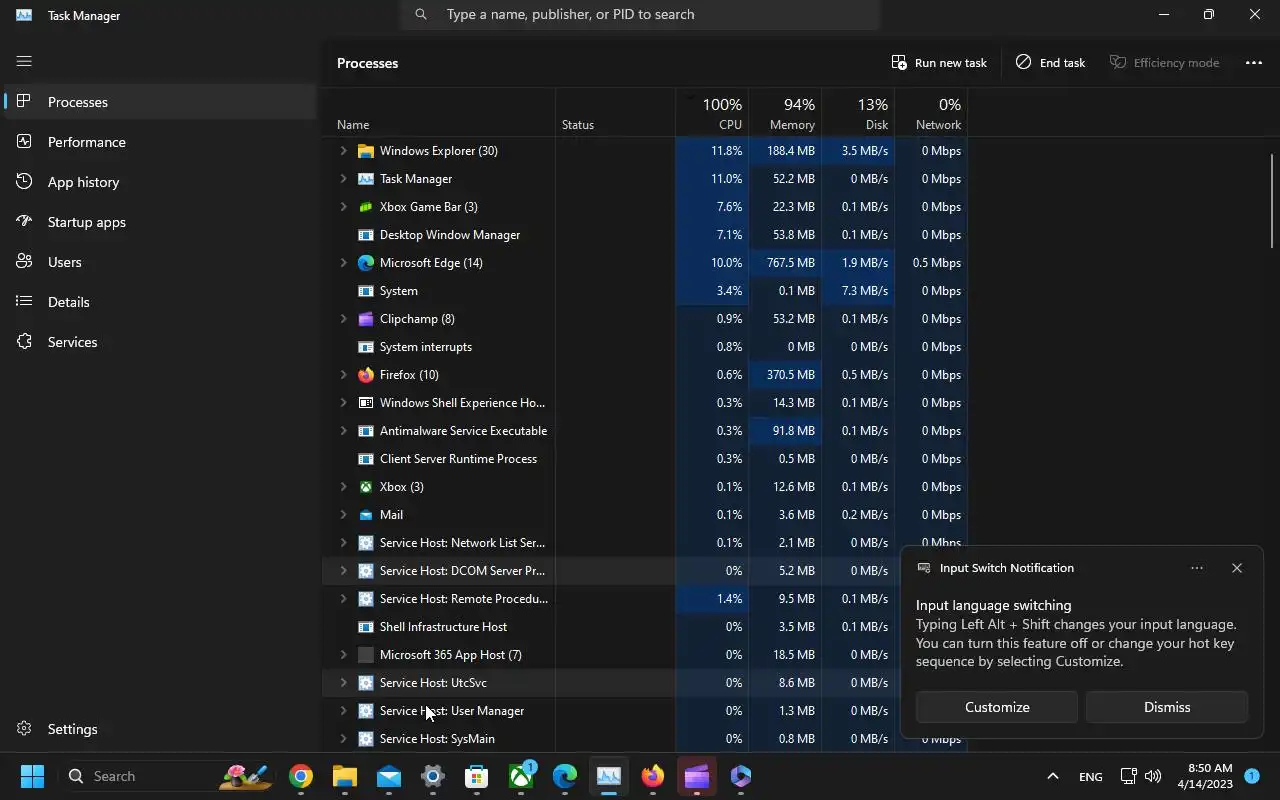This screenshot has width=1280, height=800.
Task: Expand Windows Shell Experience Host row
Action: (x=343, y=403)
